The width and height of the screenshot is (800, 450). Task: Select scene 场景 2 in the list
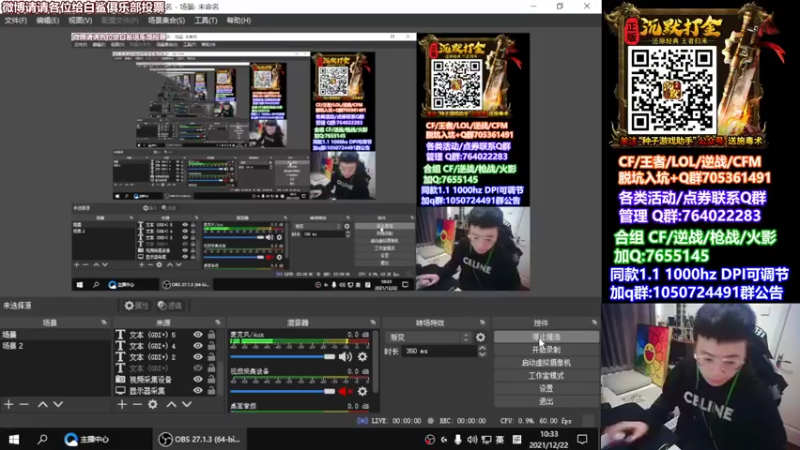point(55,346)
